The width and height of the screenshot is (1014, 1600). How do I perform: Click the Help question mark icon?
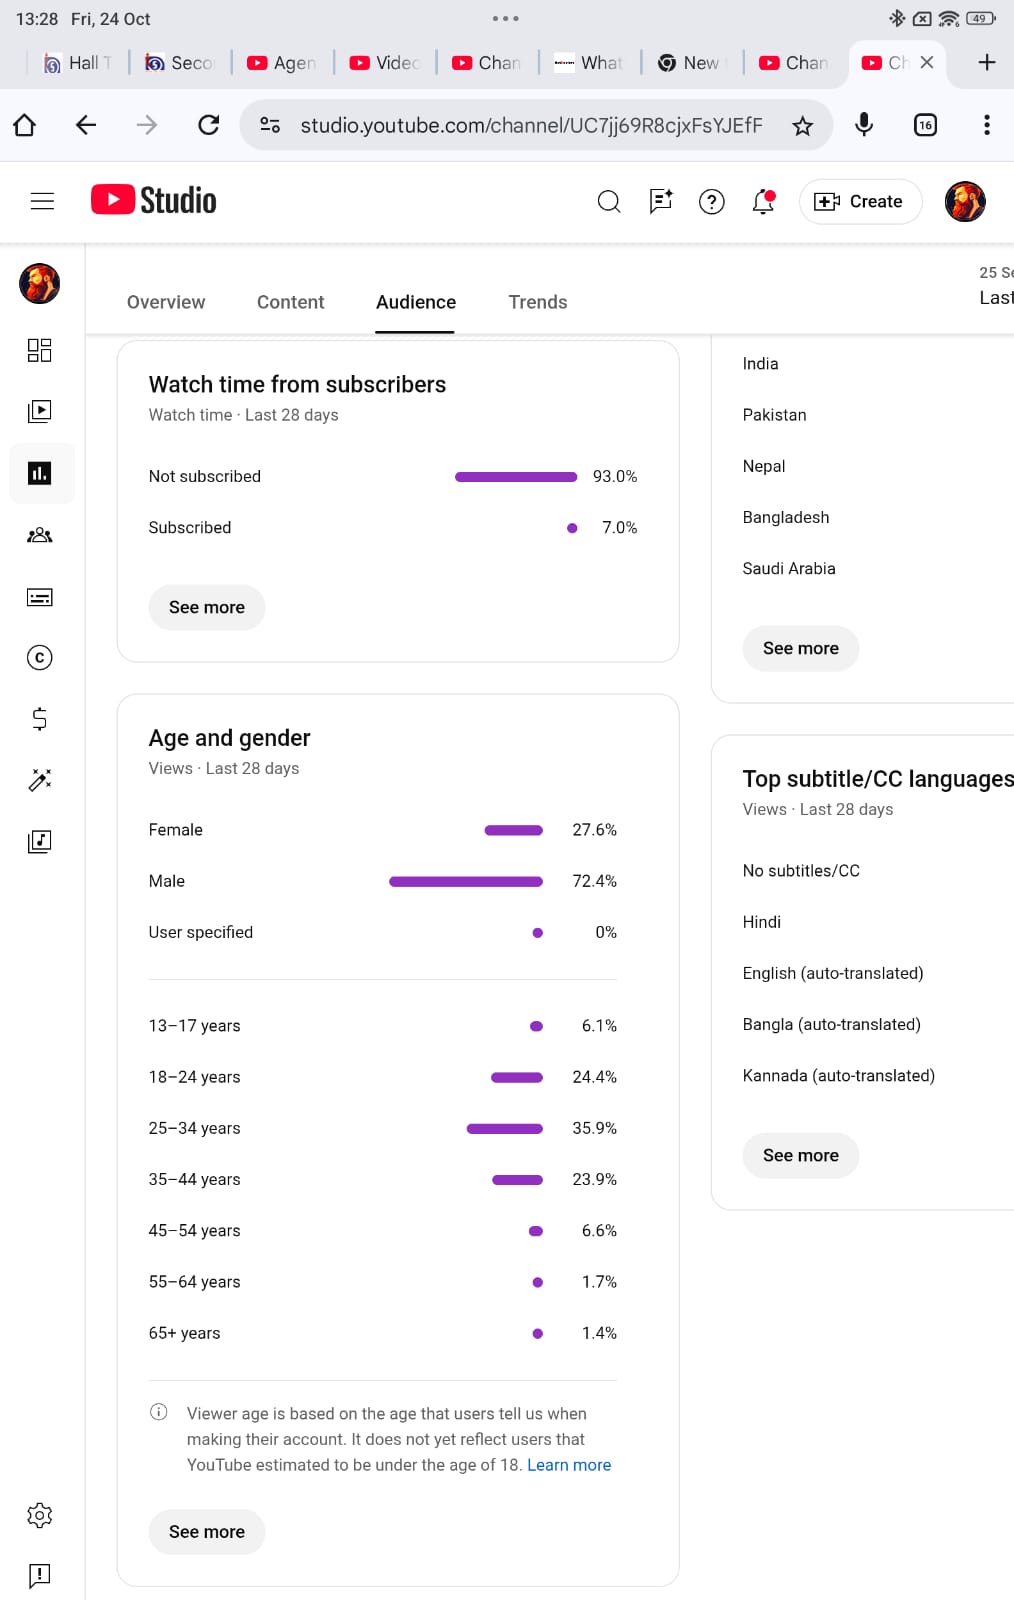click(x=712, y=202)
